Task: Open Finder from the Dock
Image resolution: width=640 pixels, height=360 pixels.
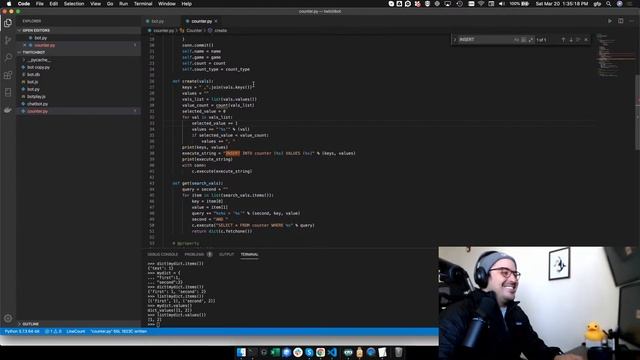Action: 241,352
